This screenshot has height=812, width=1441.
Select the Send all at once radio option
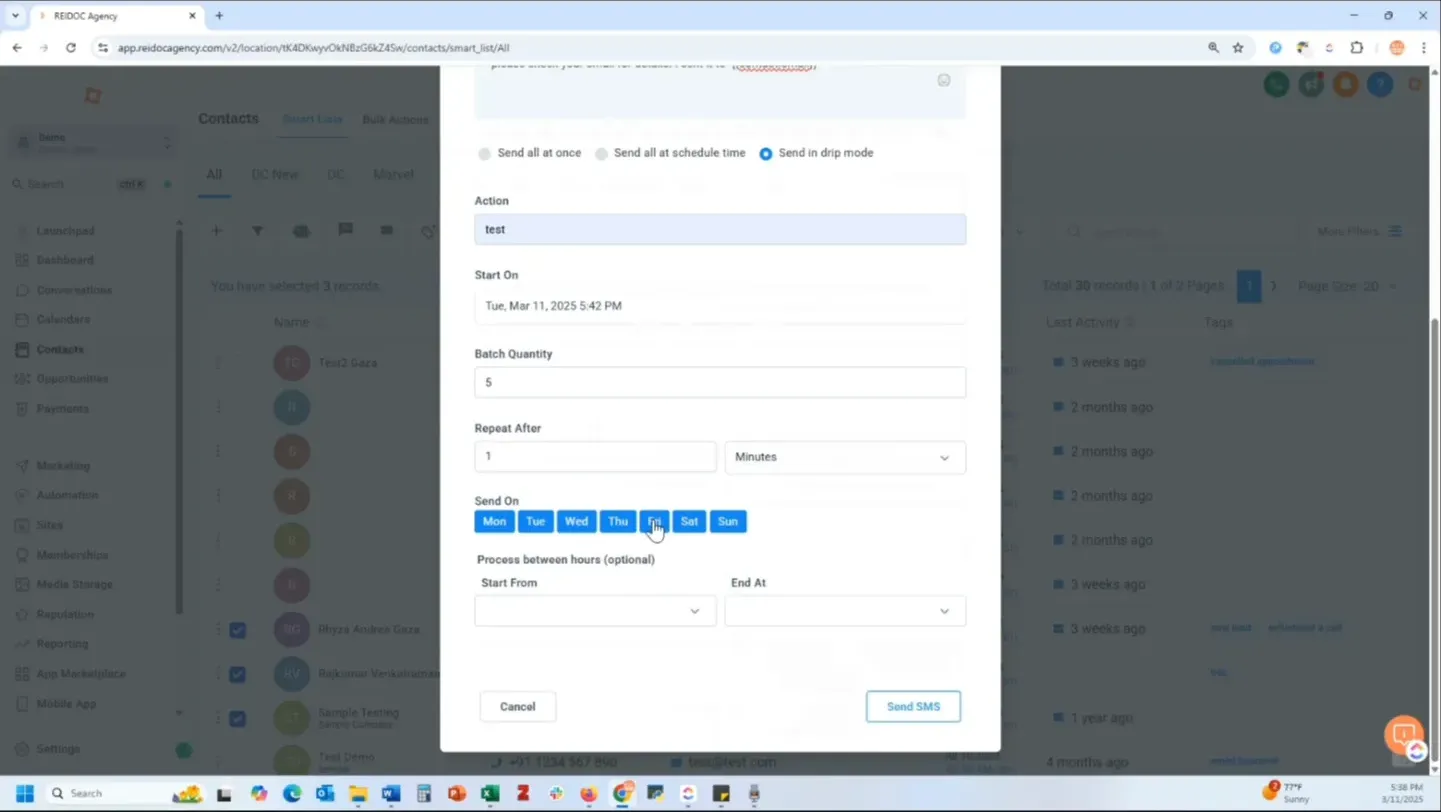click(485, 154)
